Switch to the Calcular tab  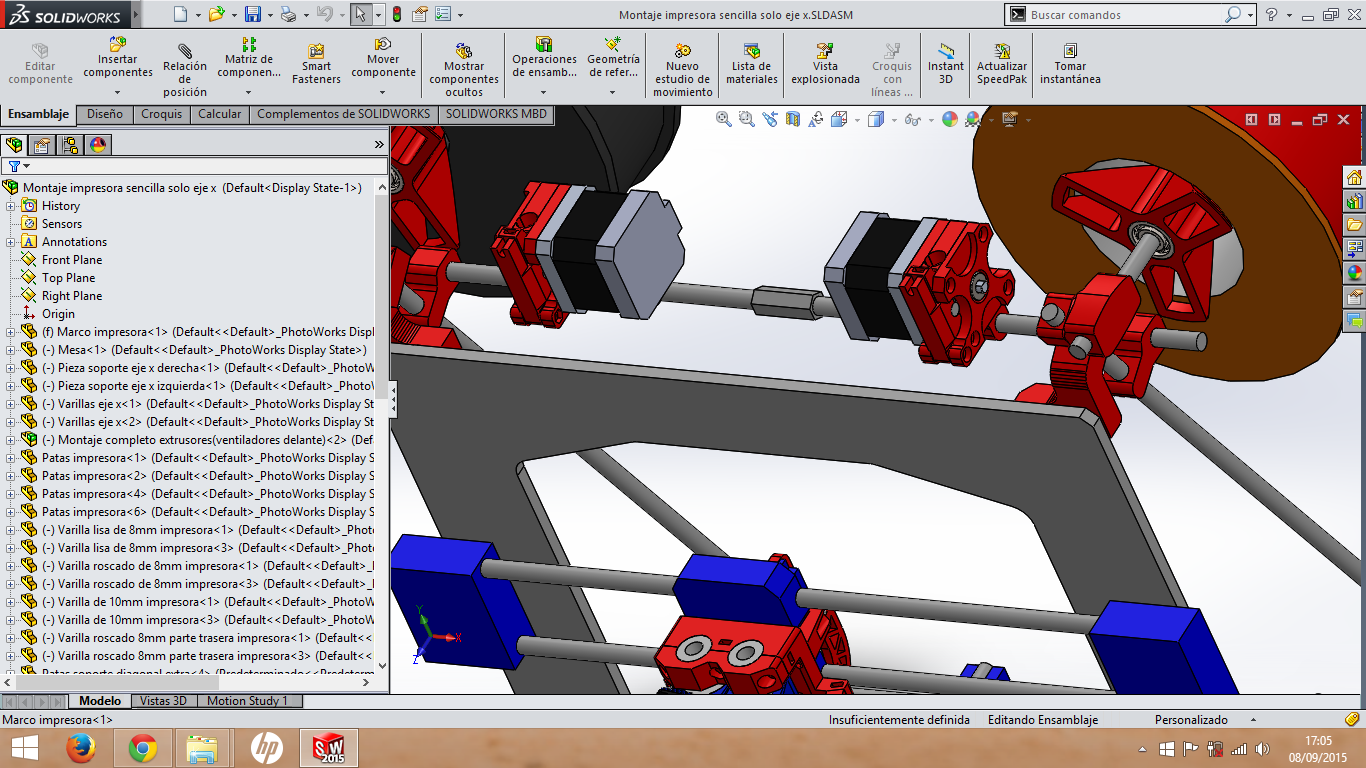(220, 114)
